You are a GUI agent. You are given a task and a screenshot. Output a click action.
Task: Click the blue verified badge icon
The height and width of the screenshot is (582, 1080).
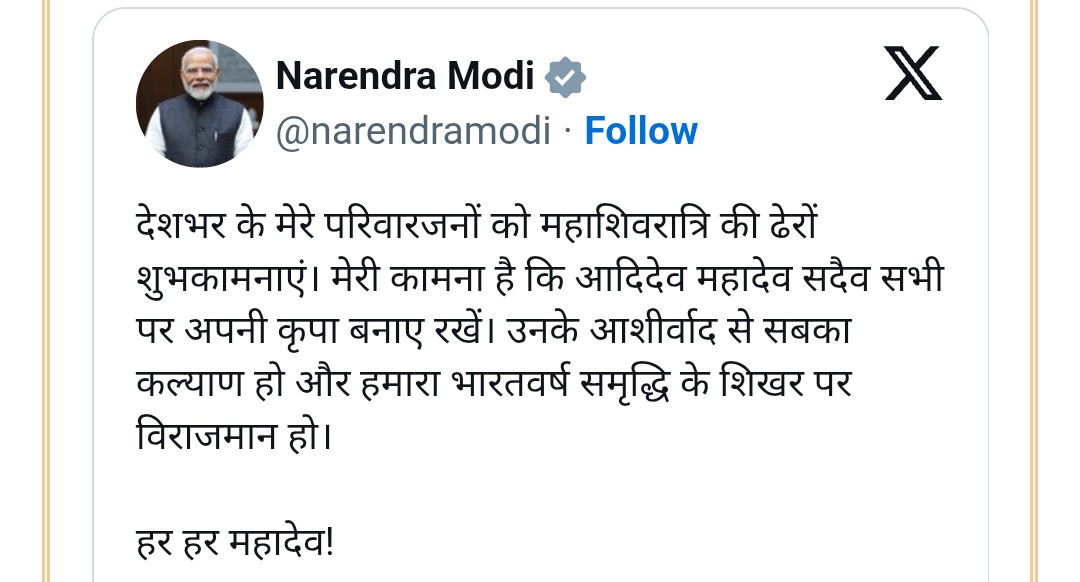point(565,76)
